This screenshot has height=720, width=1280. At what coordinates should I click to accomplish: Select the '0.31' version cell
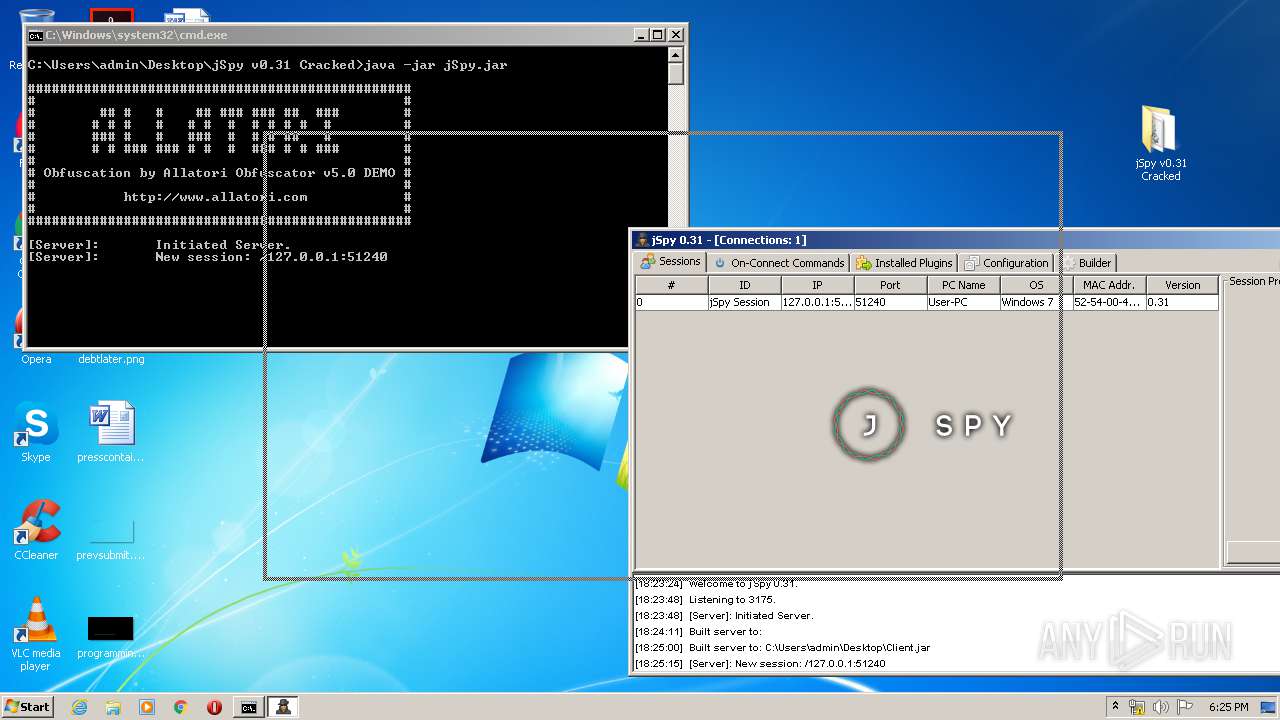[1182, 302]
